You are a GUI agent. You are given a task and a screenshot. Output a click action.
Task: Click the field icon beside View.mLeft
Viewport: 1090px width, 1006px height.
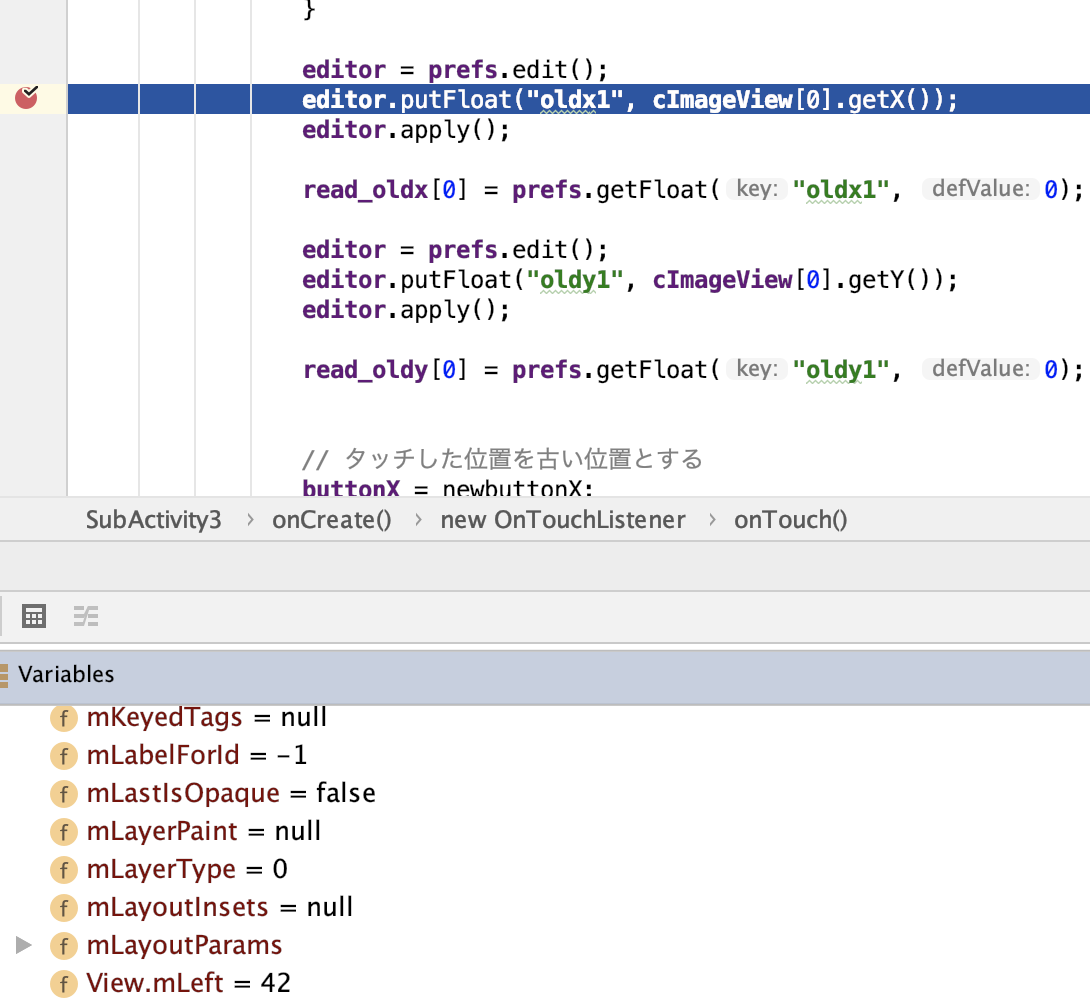(x=63, y=984)
